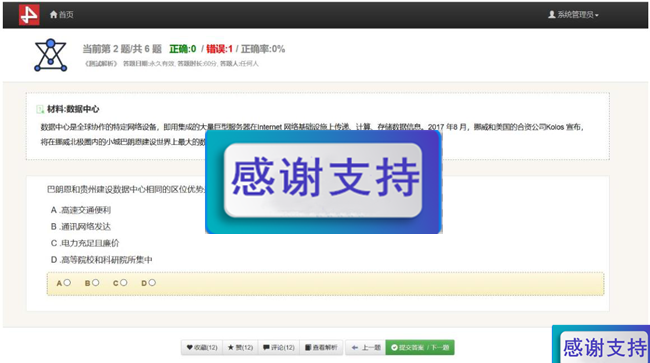650x363 pixels.
Task: Select answer option C radio button
Action: tap(124, 283)
